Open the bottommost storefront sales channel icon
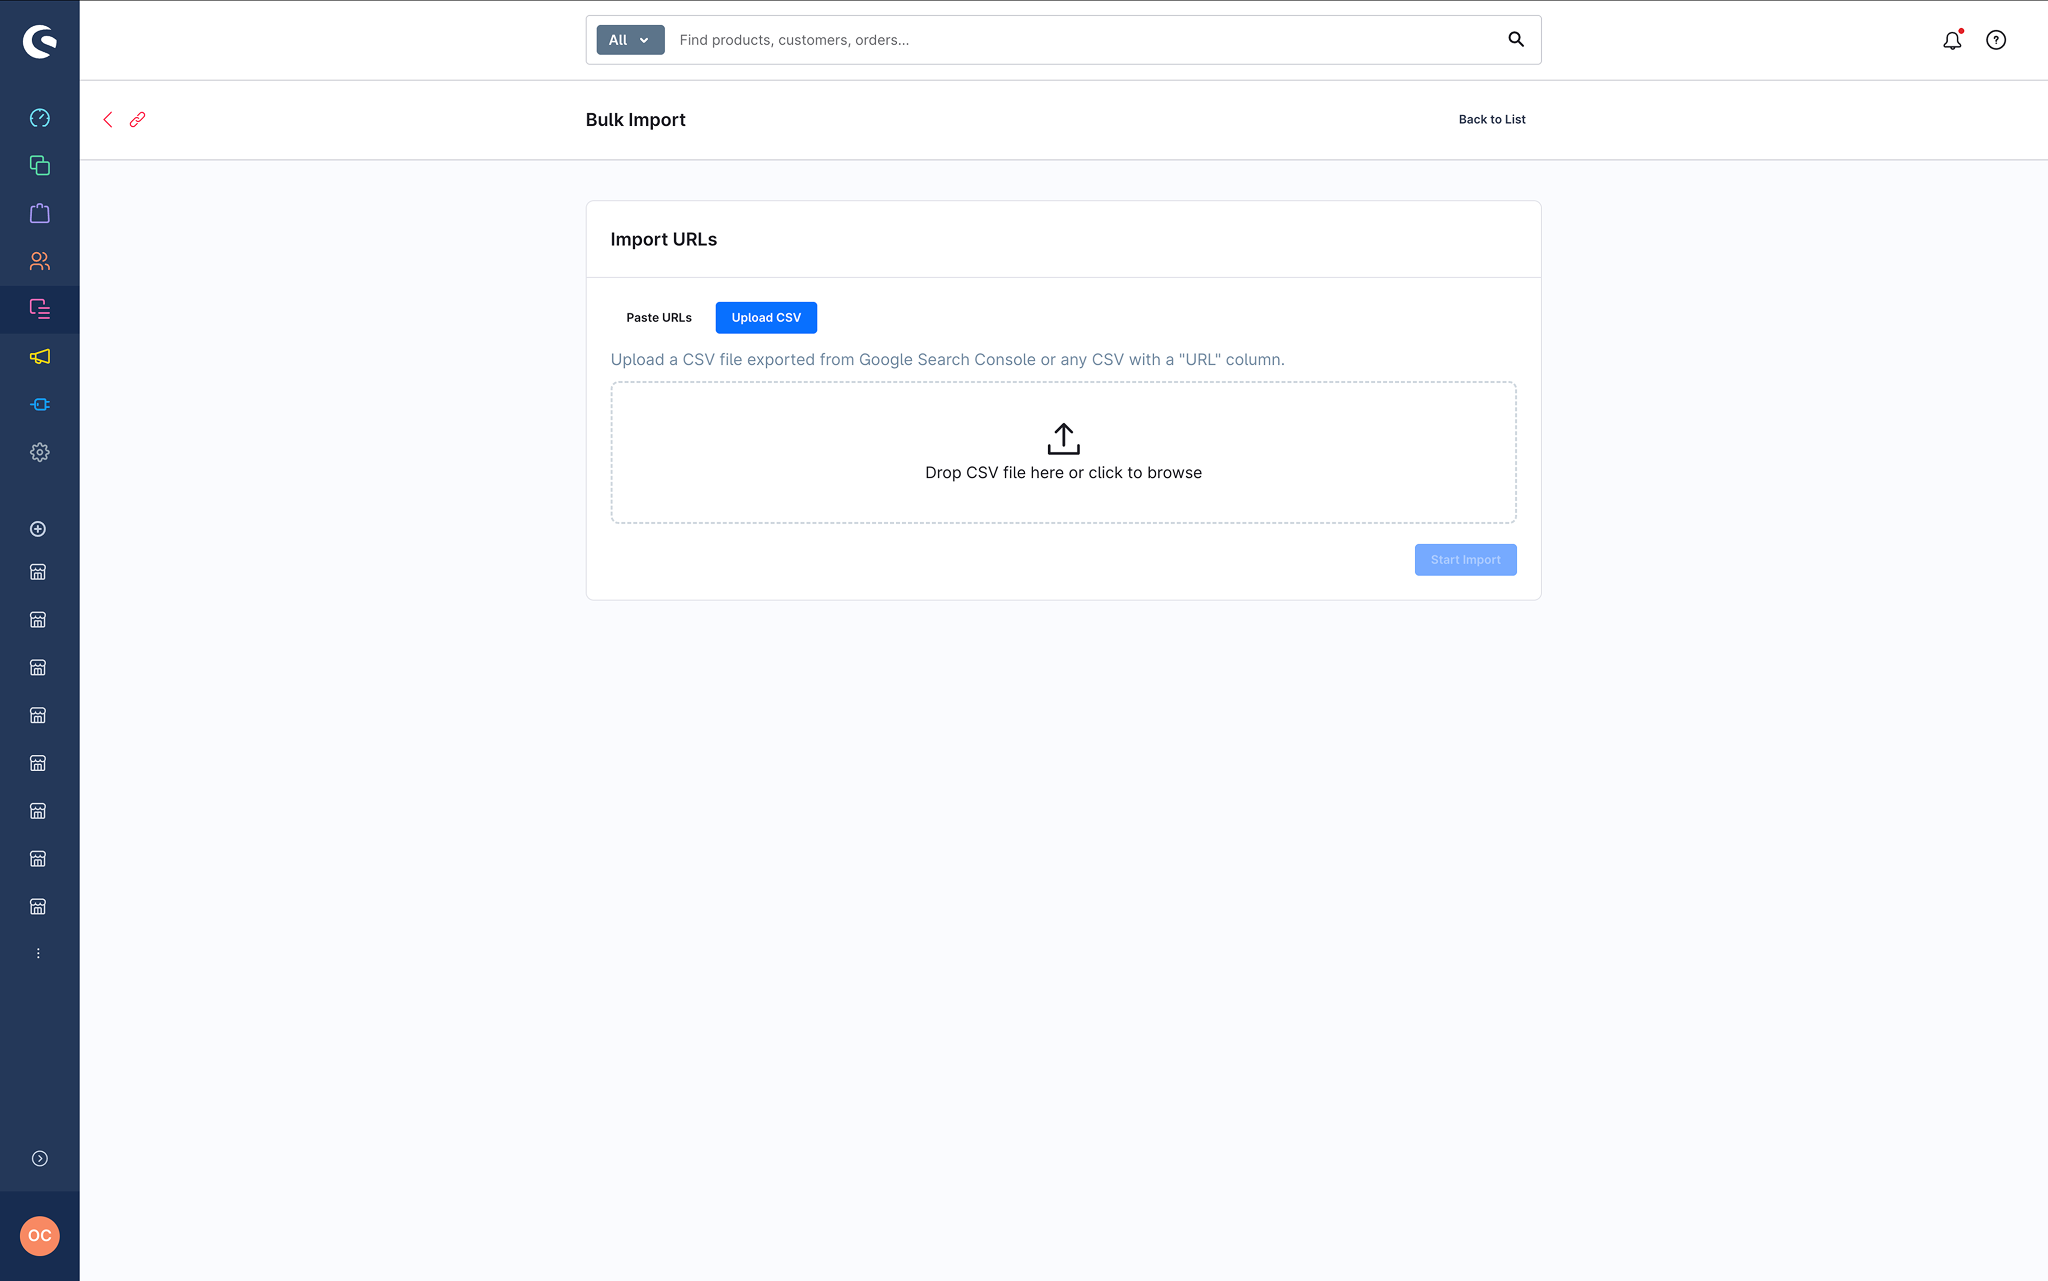Viewport: 2048px width, 1281px height. 38,907
